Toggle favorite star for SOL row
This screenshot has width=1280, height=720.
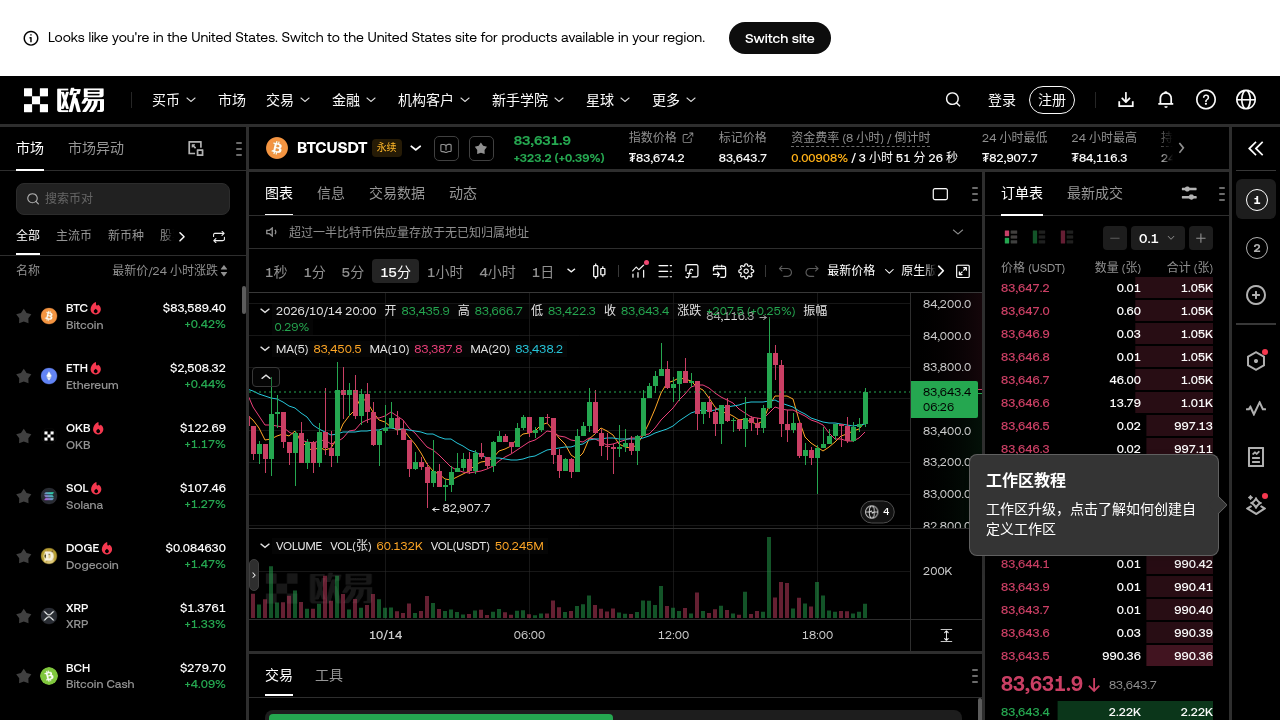[24, 496]
